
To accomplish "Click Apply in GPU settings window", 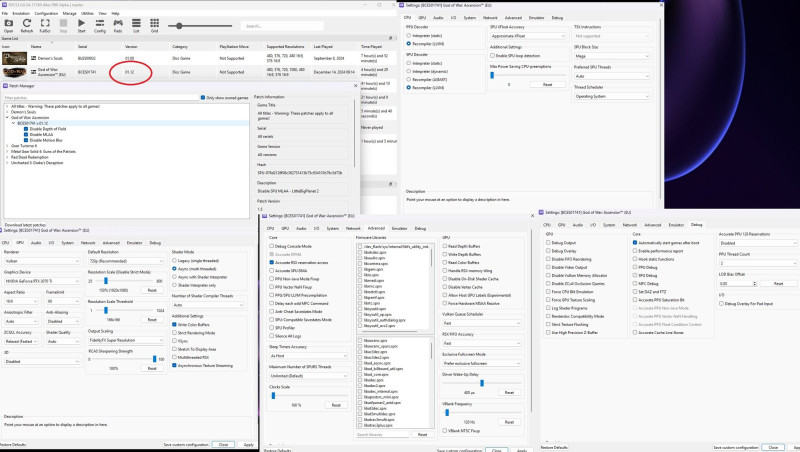I will (248, 445).
